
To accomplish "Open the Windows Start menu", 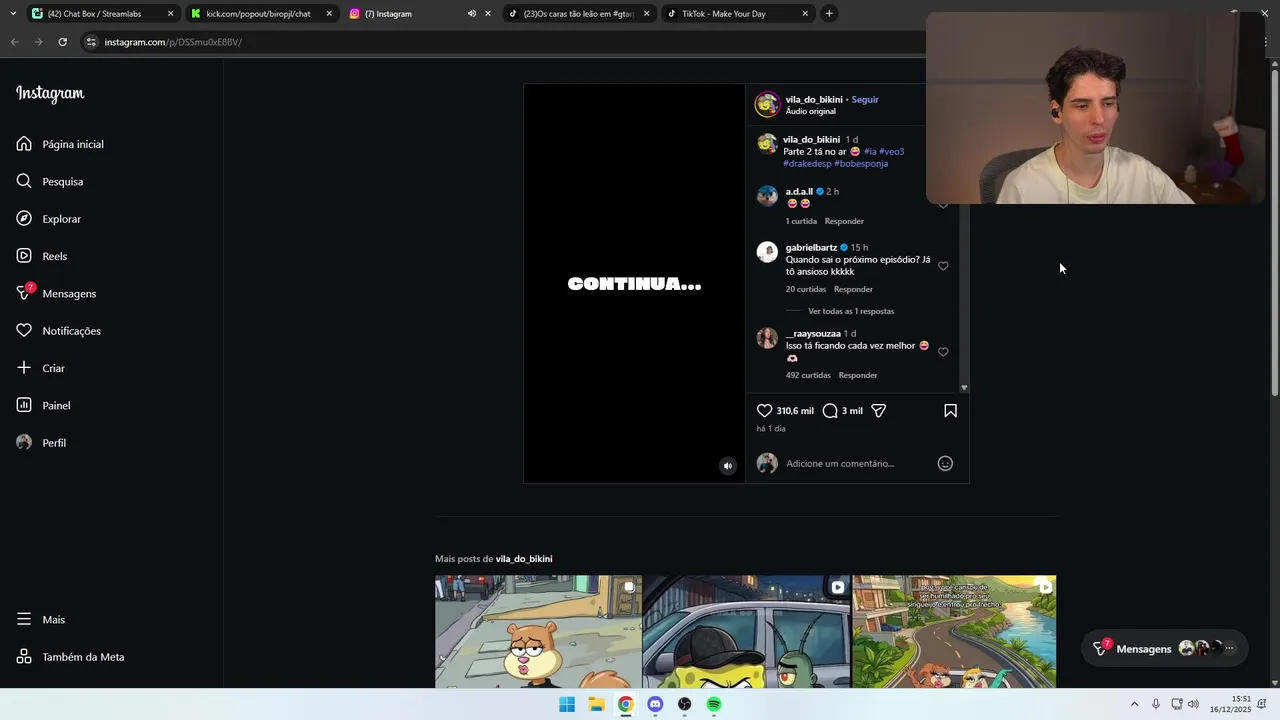I will (567, 704).
